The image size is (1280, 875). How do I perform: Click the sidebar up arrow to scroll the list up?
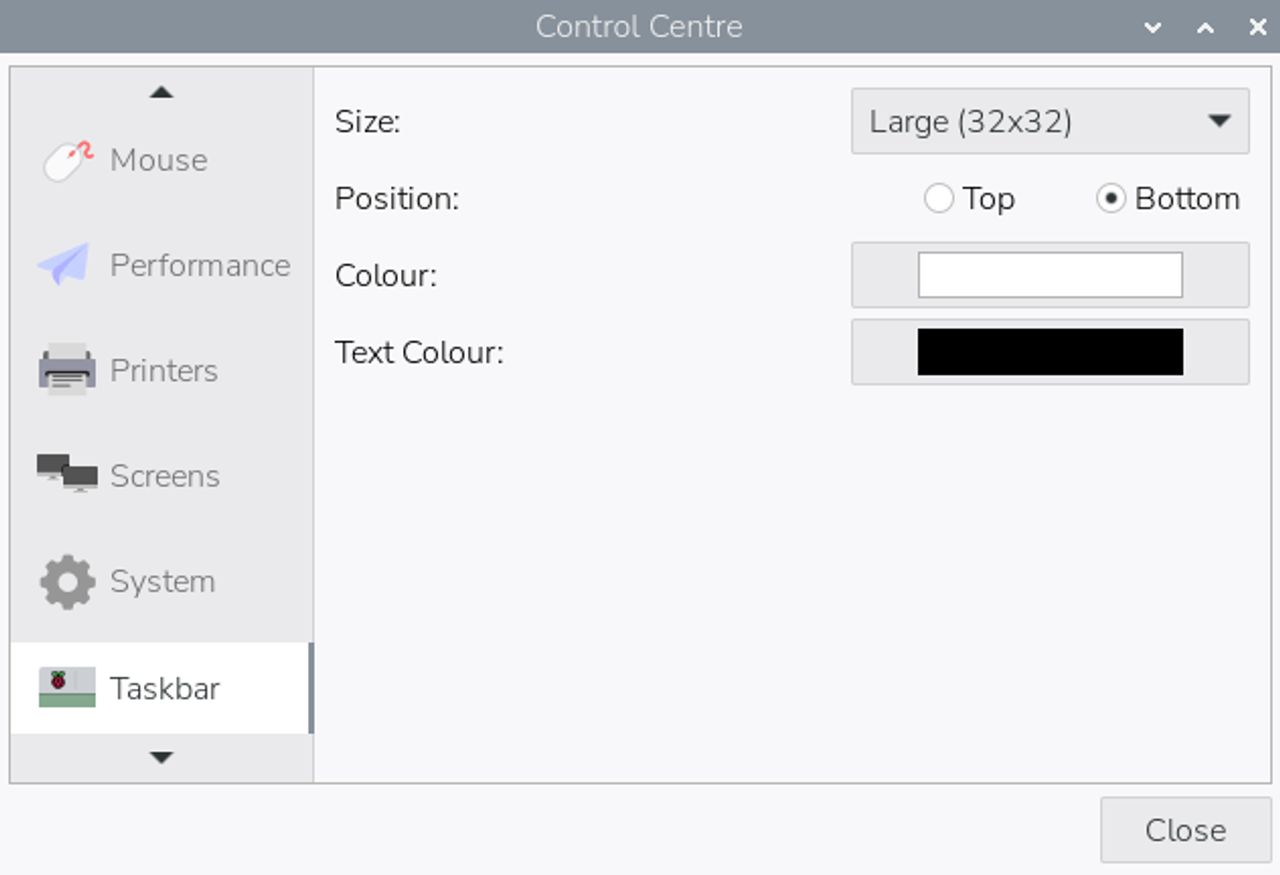161,92
